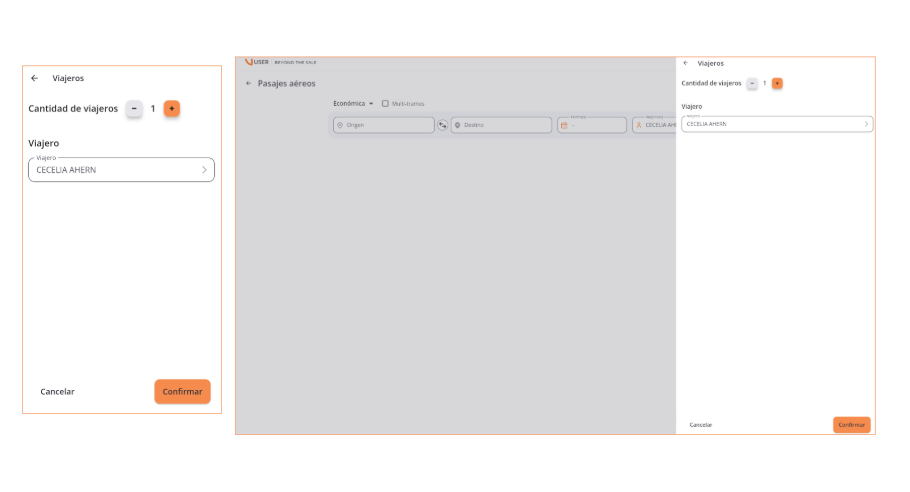
Task: Toggle the Multi-tramos checkbox
Action: click(x=385, y=104)
